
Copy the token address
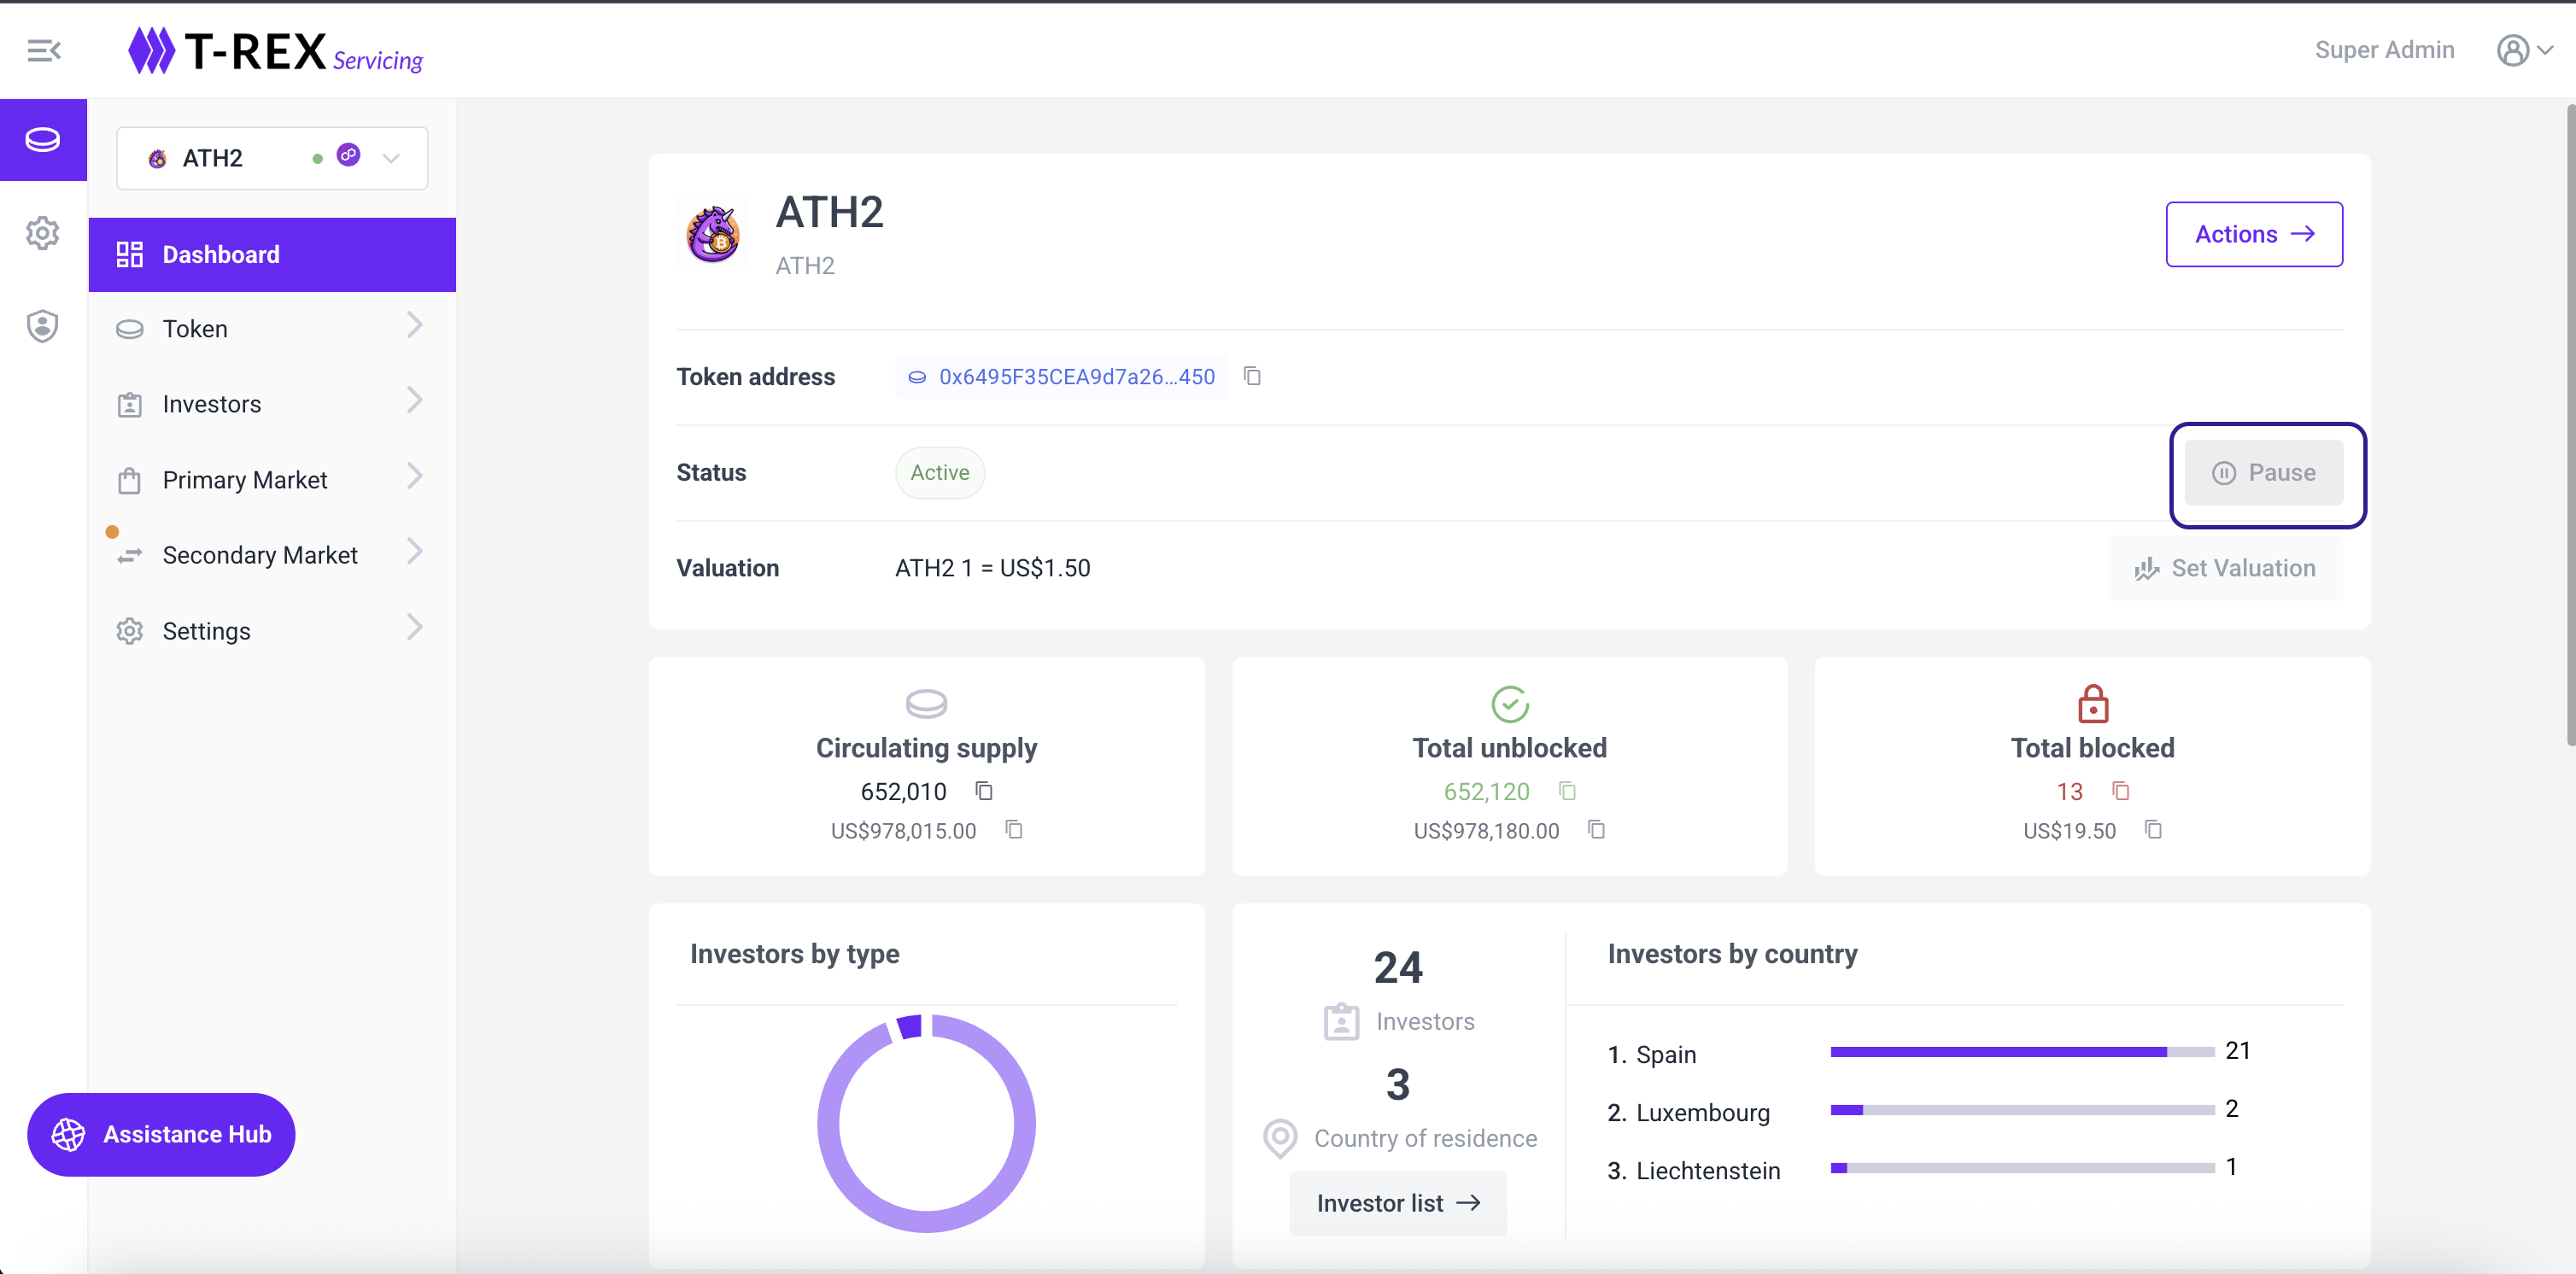pos(1252,376)
